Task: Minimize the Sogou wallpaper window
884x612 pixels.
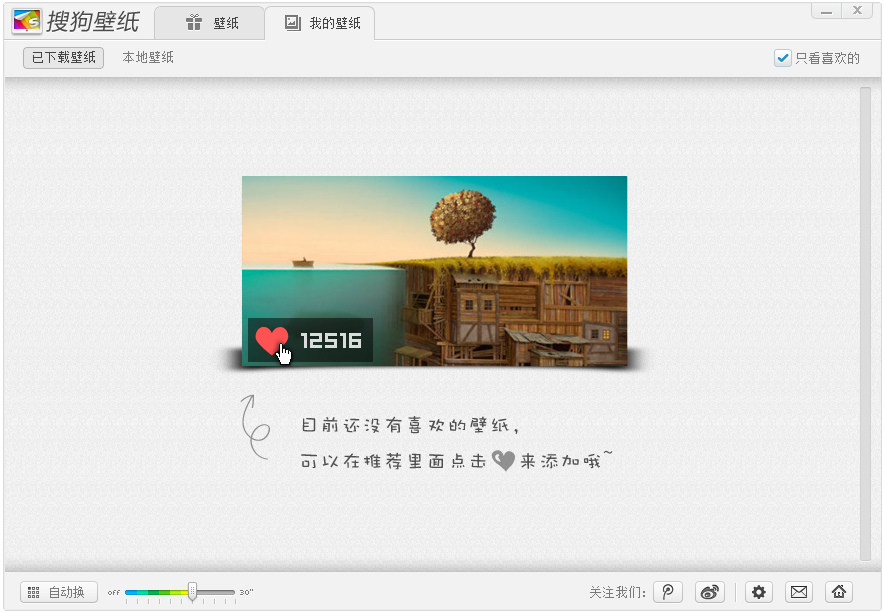Action: point(826,11)
